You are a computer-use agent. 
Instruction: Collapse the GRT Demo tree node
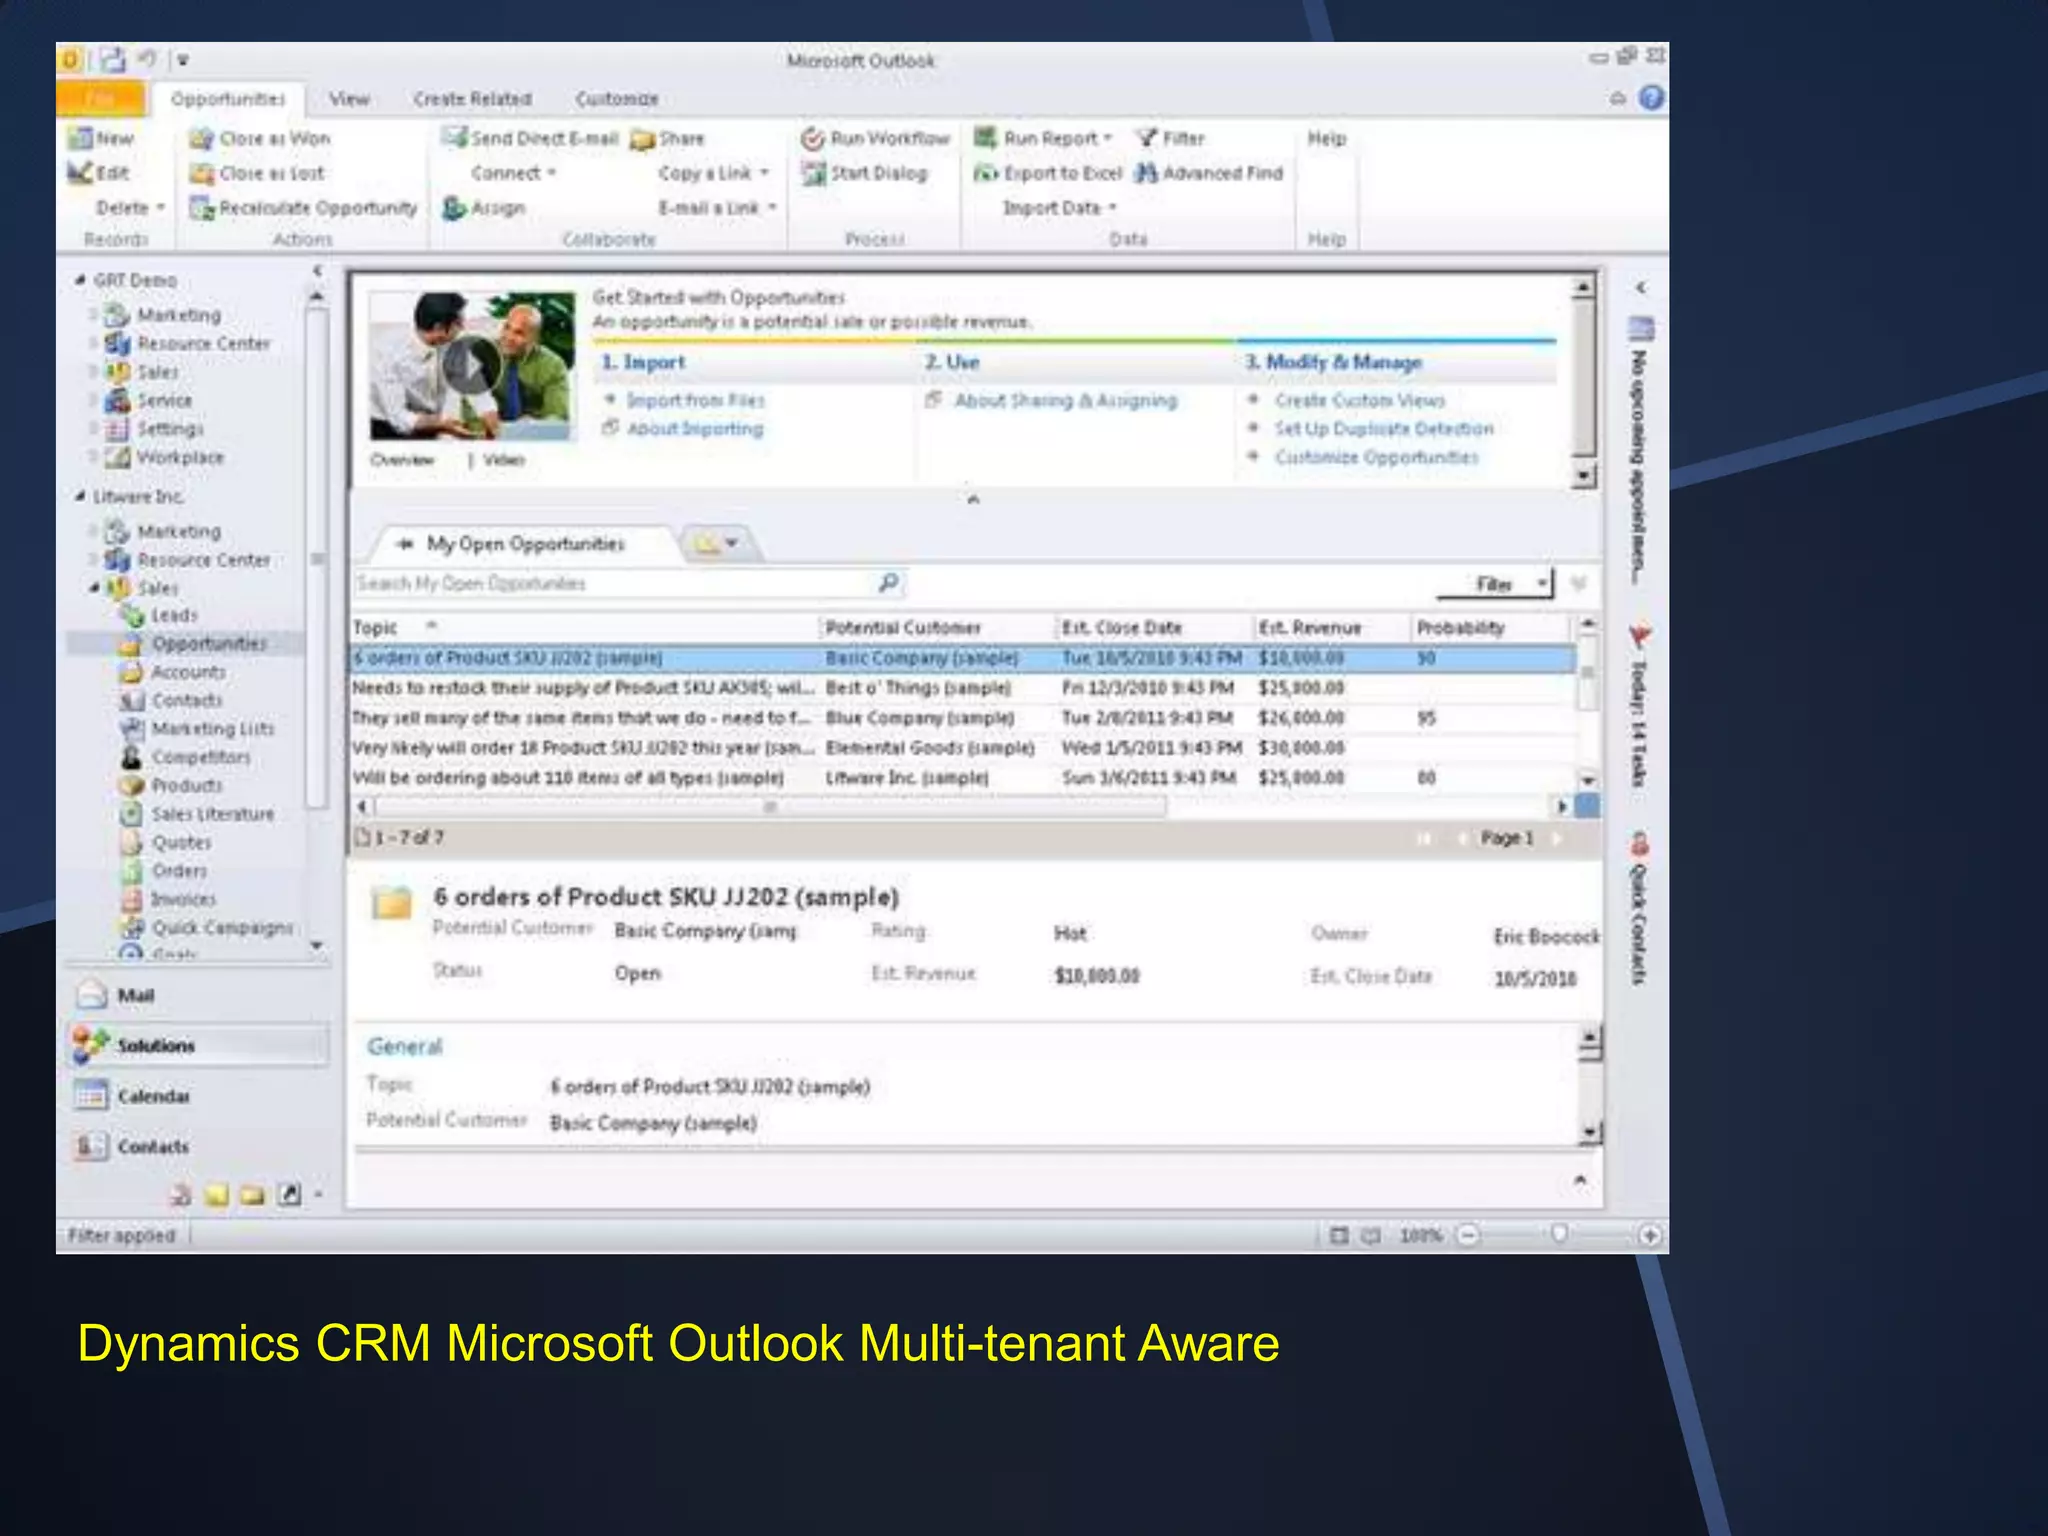click(80, 280)
